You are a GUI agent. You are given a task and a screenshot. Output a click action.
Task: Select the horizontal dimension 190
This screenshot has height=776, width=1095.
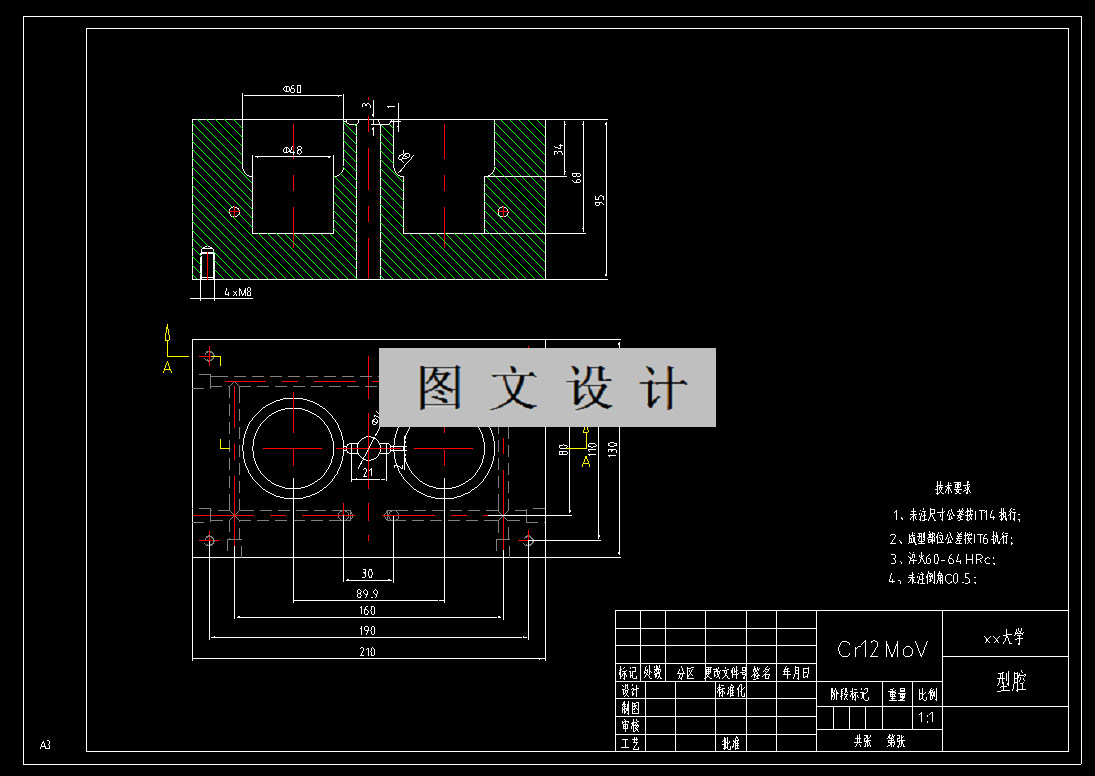coord(367,631)
